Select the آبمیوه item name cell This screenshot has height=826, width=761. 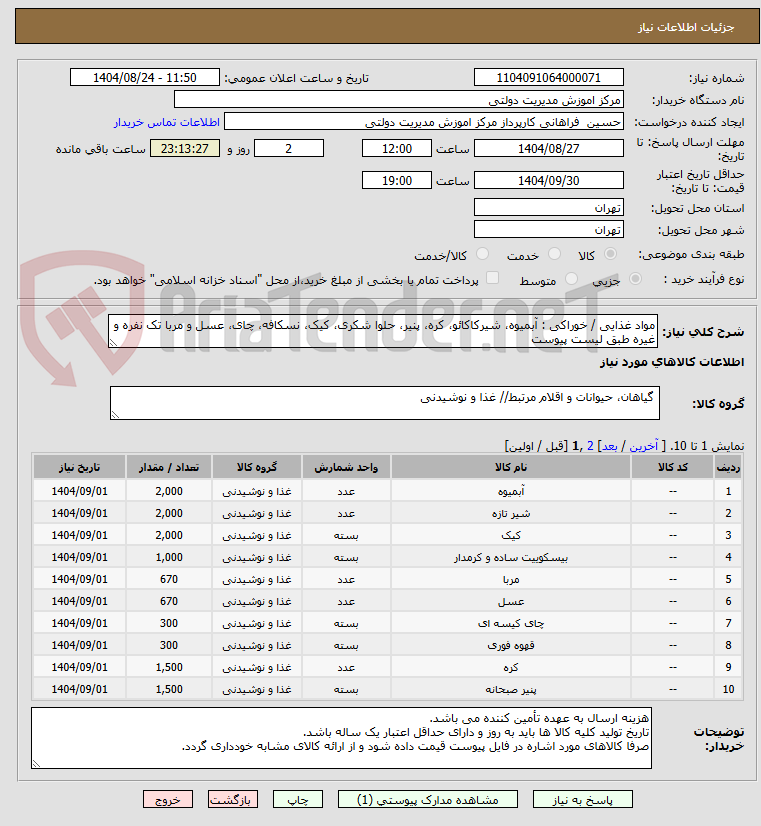coord(511,491)
